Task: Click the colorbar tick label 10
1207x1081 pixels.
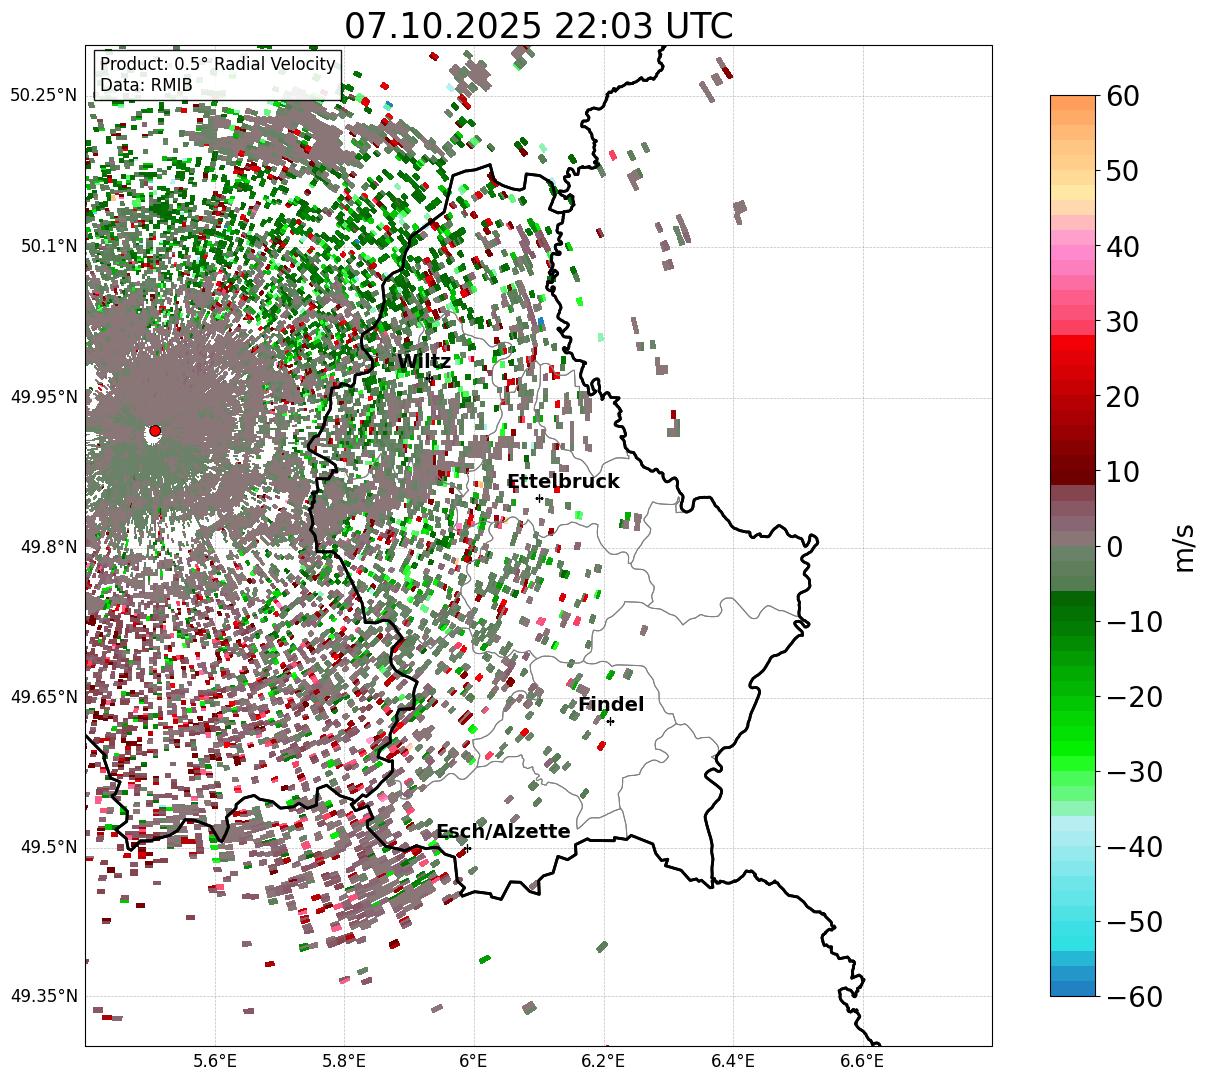Action: click(1125, 471)
